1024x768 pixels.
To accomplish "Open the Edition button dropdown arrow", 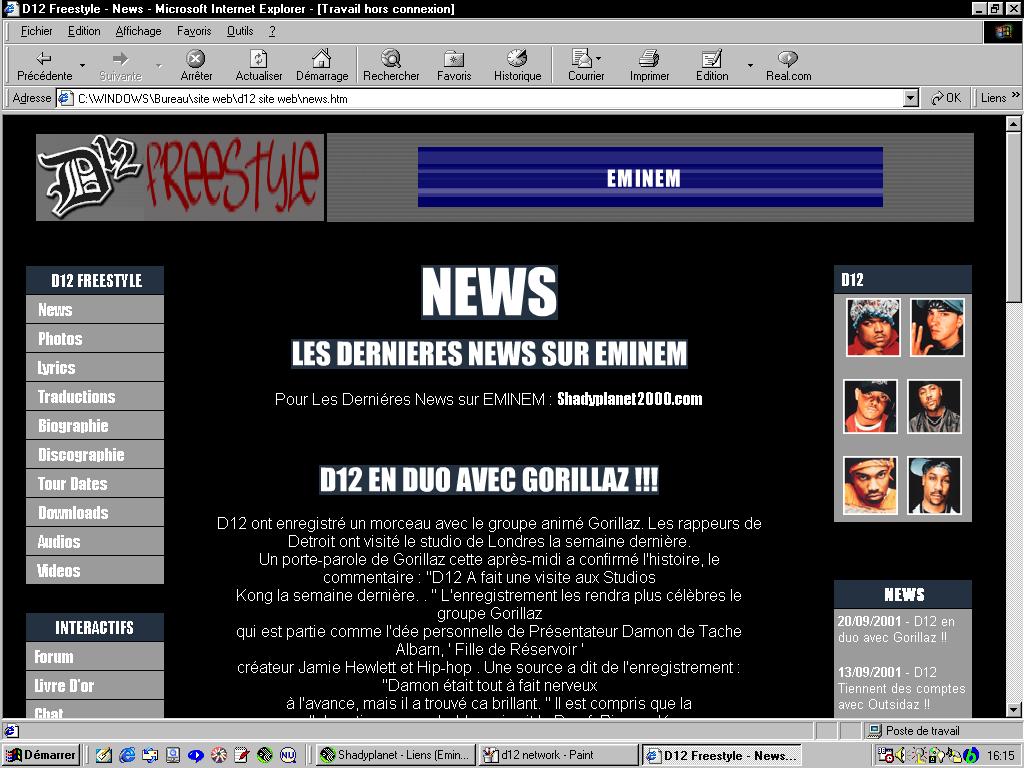I will pos(750,65).
